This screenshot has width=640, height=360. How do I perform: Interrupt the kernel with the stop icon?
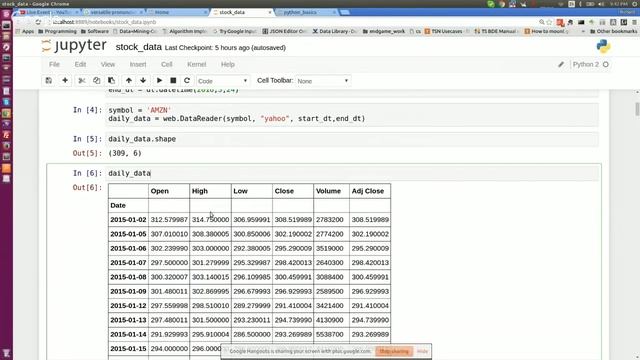tap(173, 80)
